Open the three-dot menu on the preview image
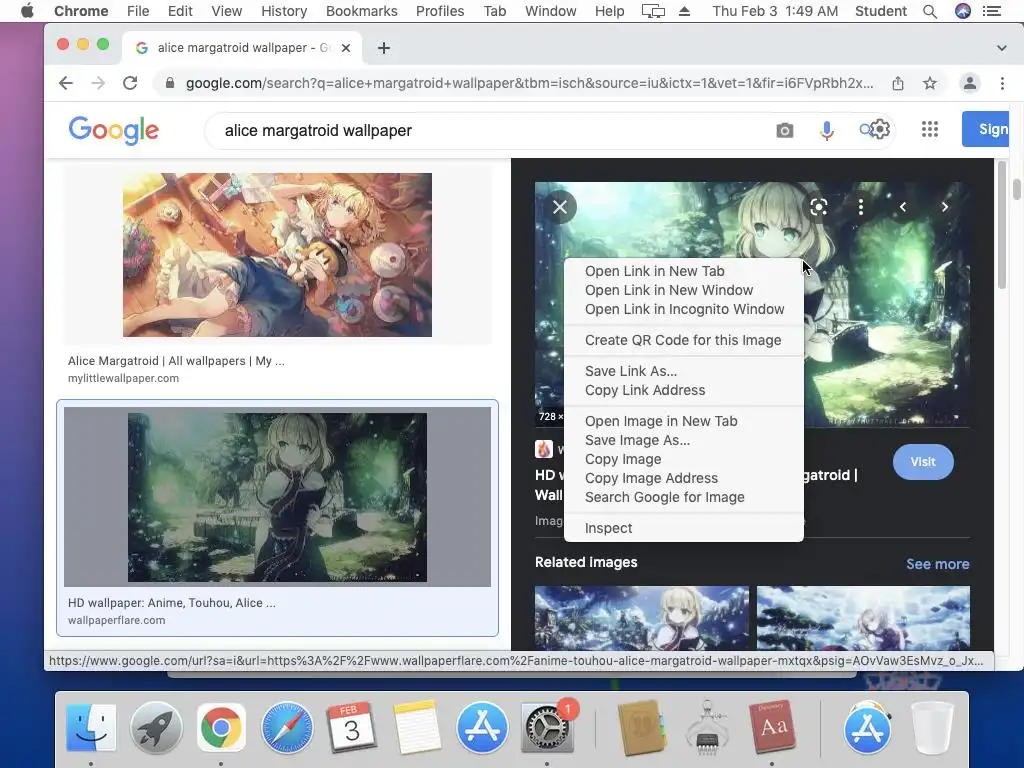Image resolution: width=1024 pixels, height=768 pixels. point(861,207)
